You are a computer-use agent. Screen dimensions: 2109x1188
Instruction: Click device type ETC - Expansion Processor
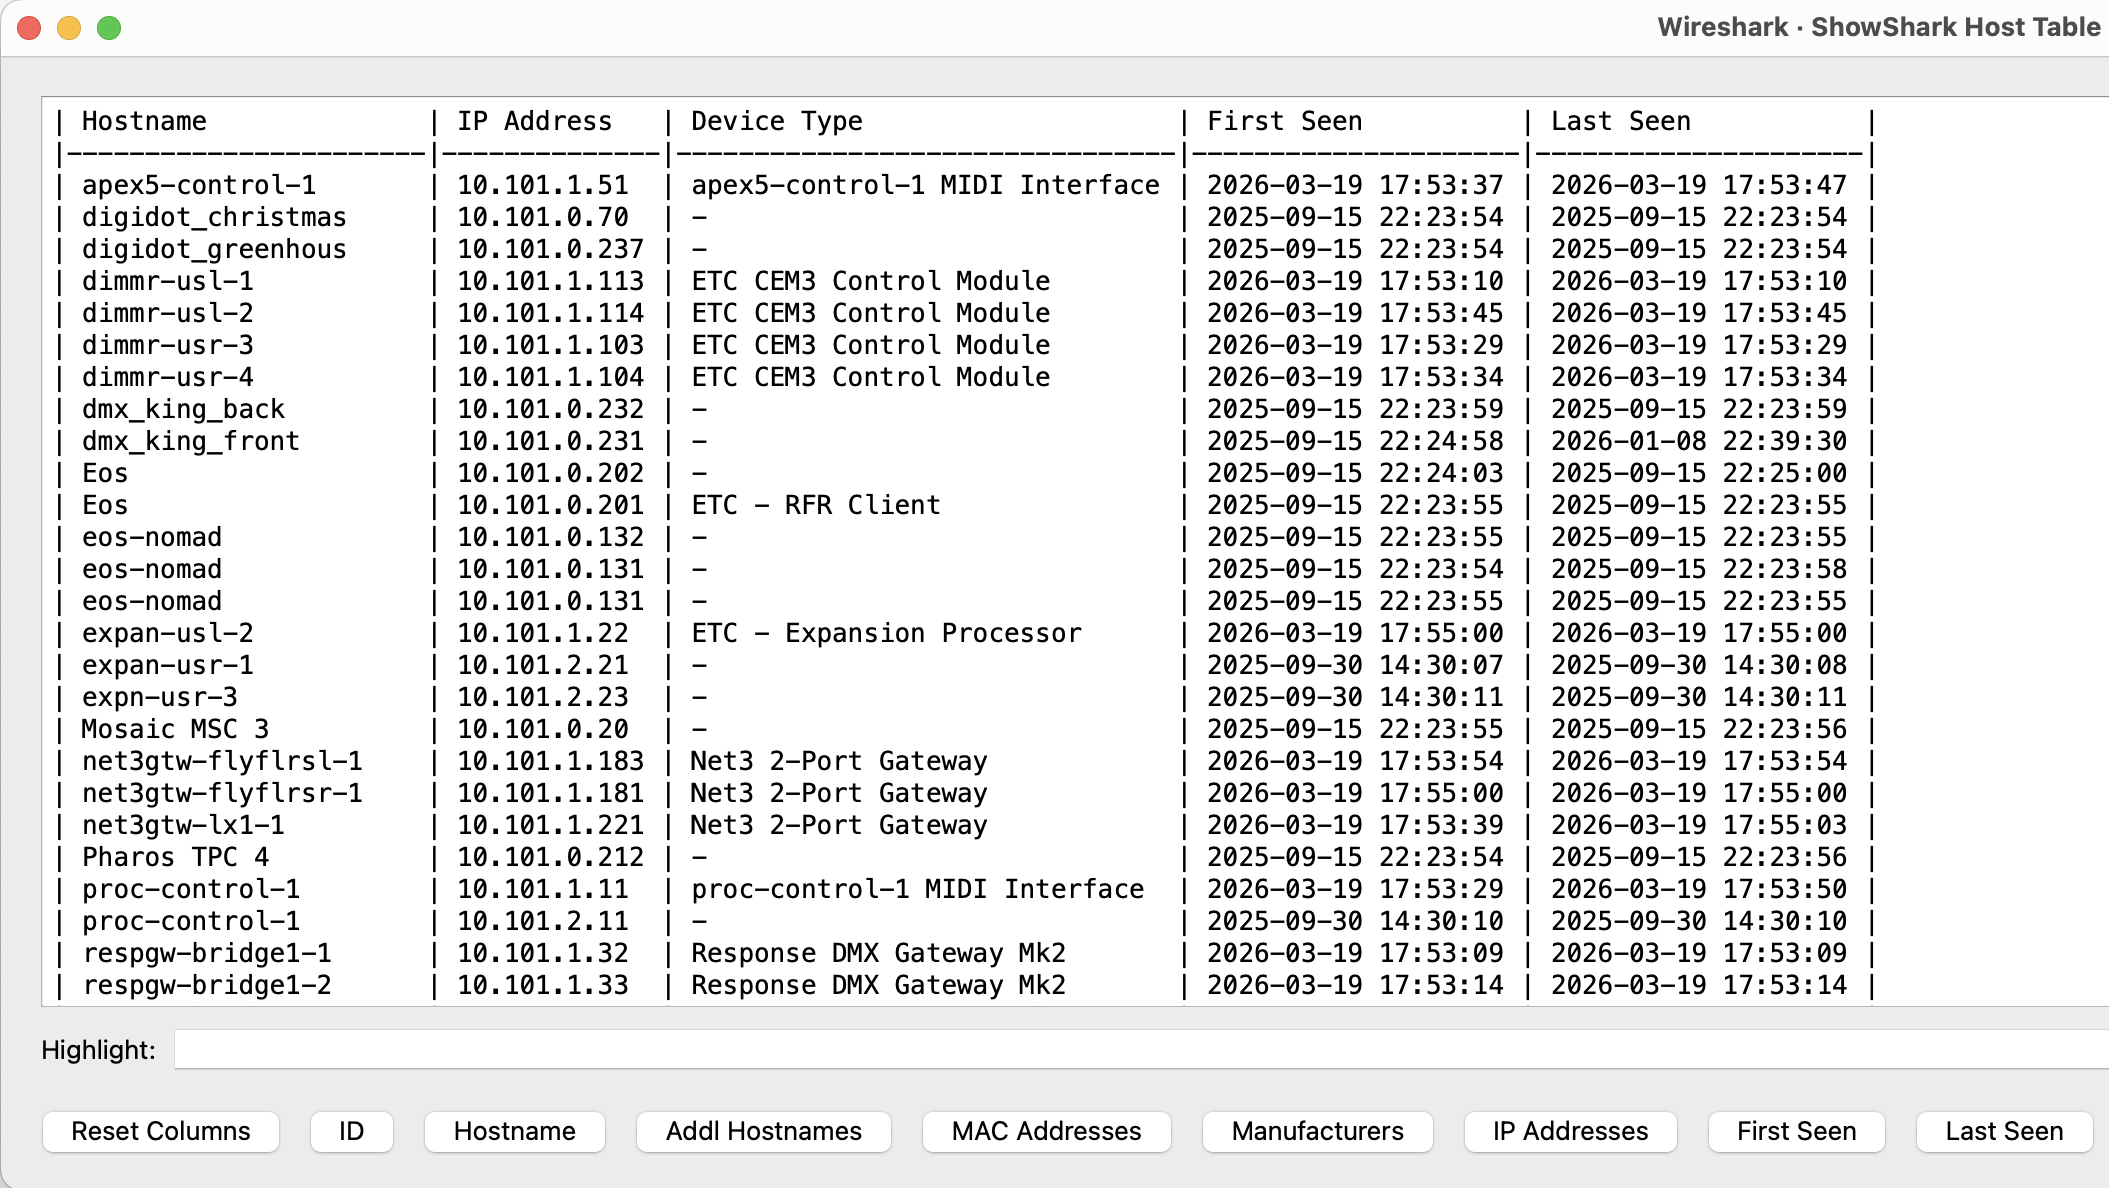886,633
